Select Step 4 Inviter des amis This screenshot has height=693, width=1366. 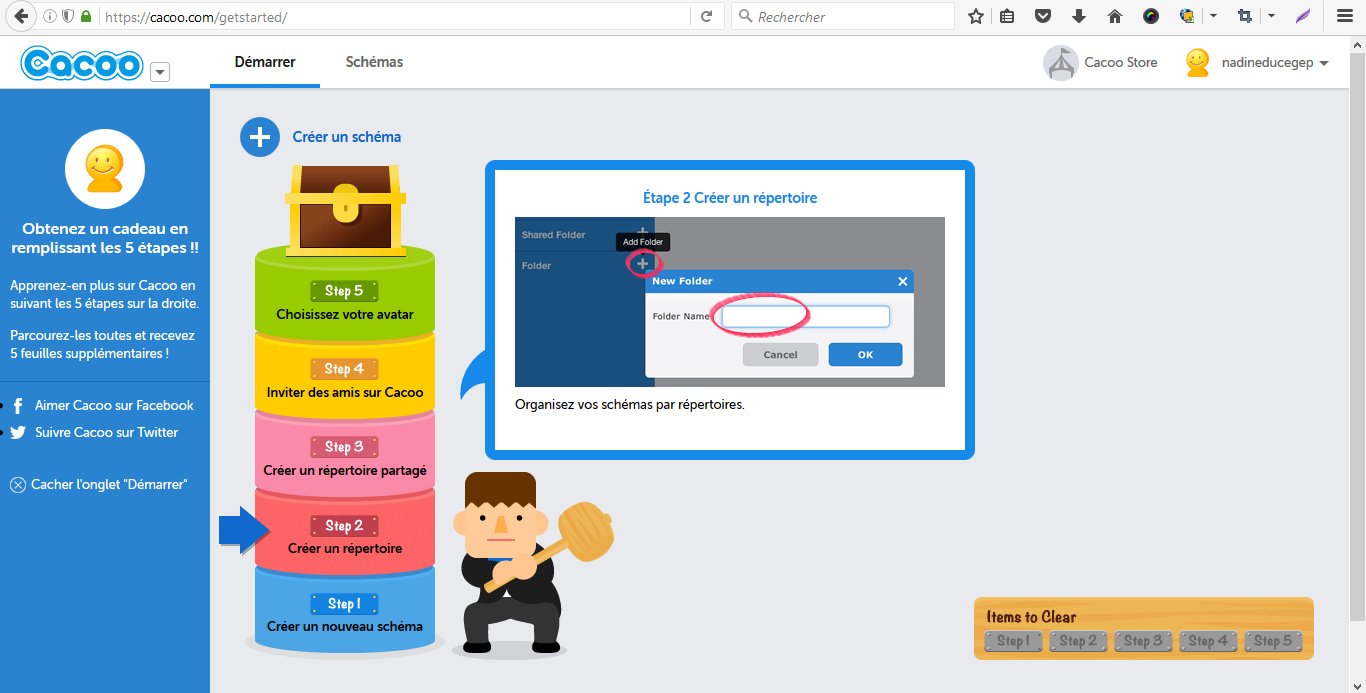pyautogui.click(x=345, y=379)
